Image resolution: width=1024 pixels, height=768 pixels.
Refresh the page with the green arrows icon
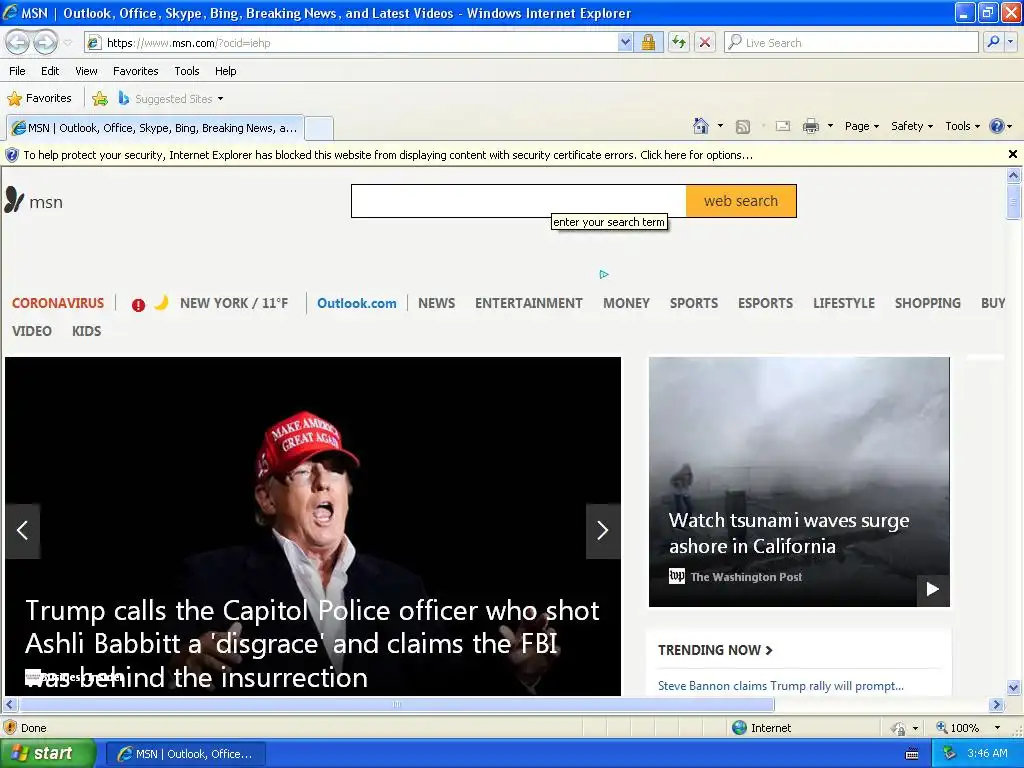tap(679, 42)
